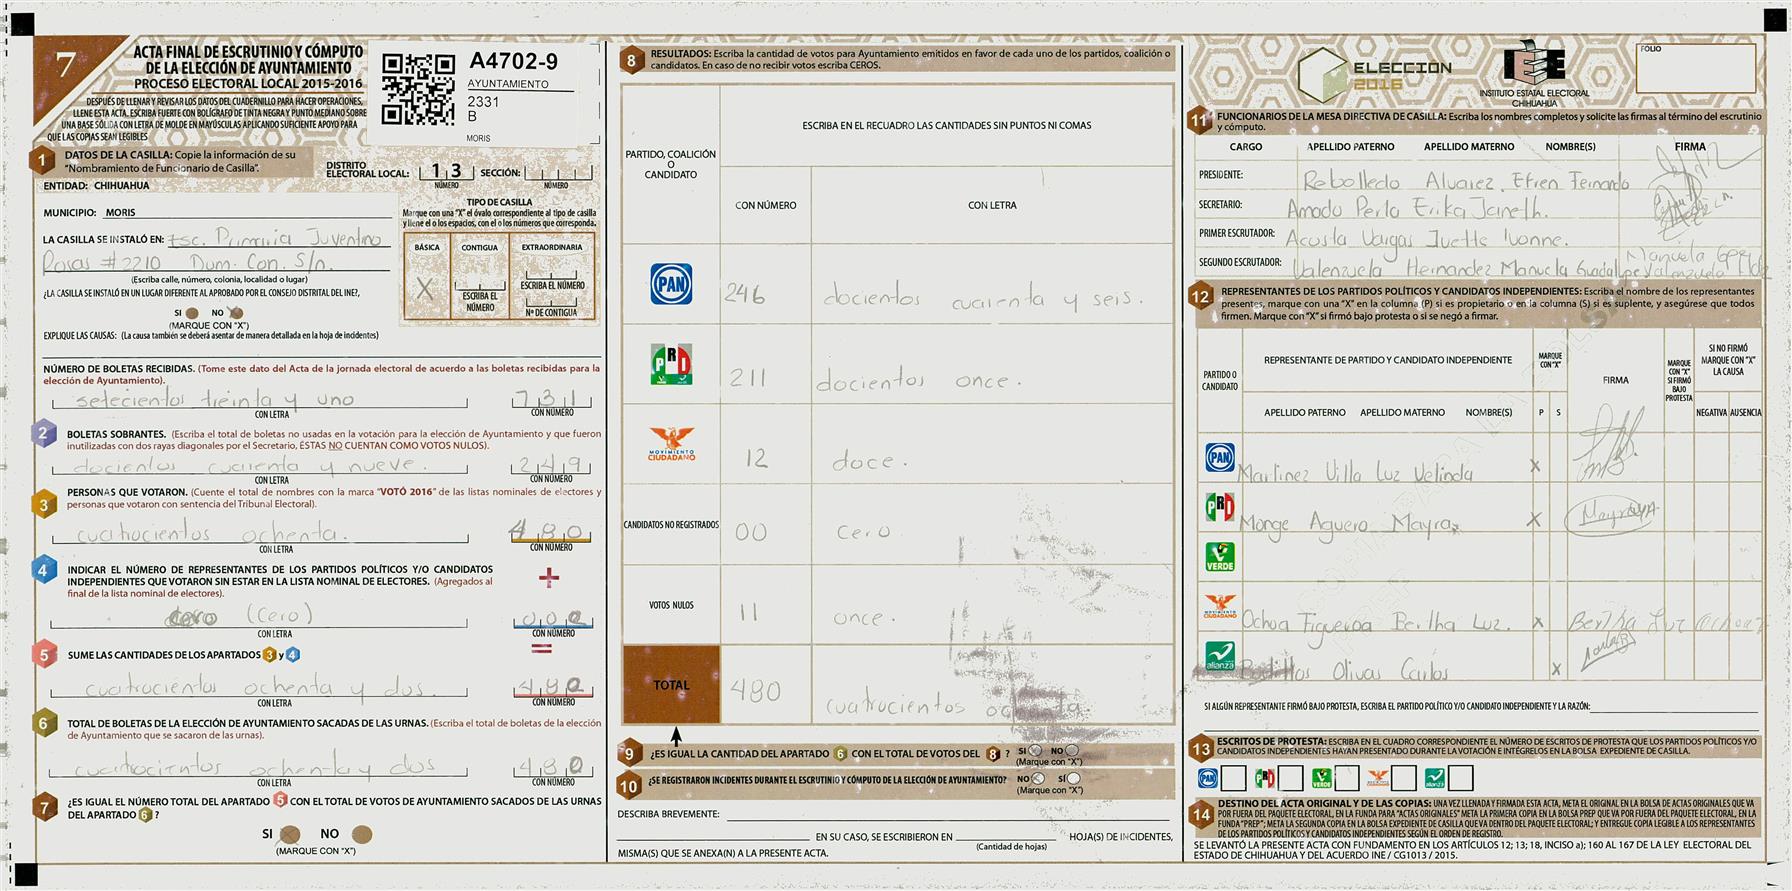This screenshot has height=891, width=1792.
Task: Click the Firma column header in section 11
Action: 1690,147
